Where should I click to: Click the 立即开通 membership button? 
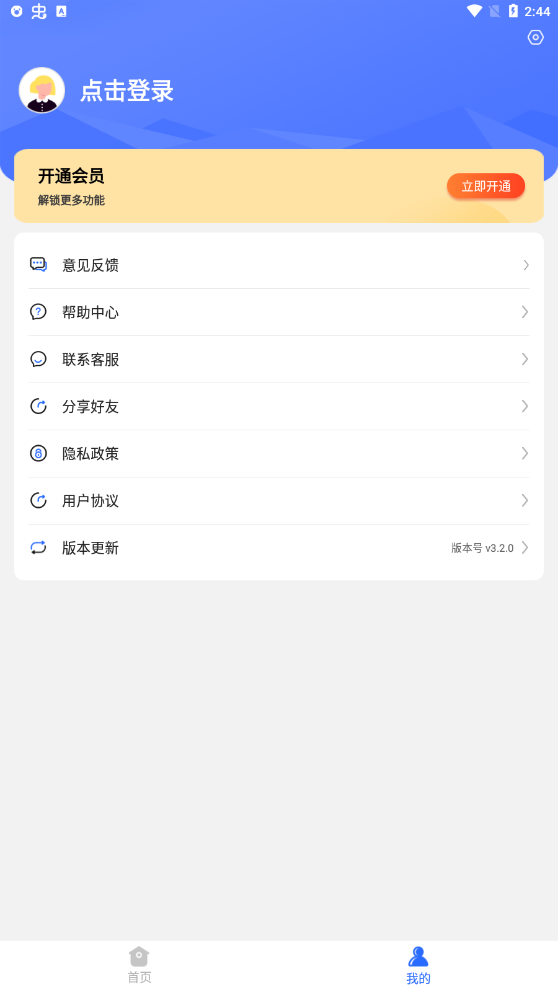(x=486, y=186)
